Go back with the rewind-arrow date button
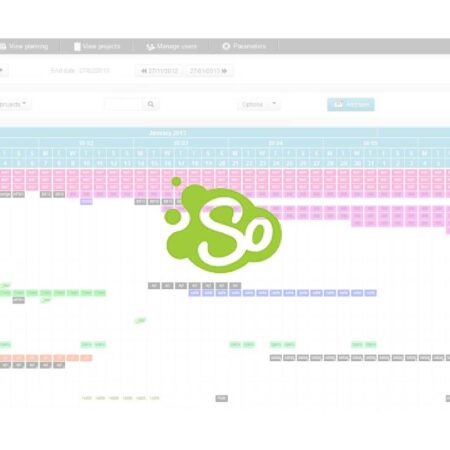450x450 pixels. [x=159, y=71]
